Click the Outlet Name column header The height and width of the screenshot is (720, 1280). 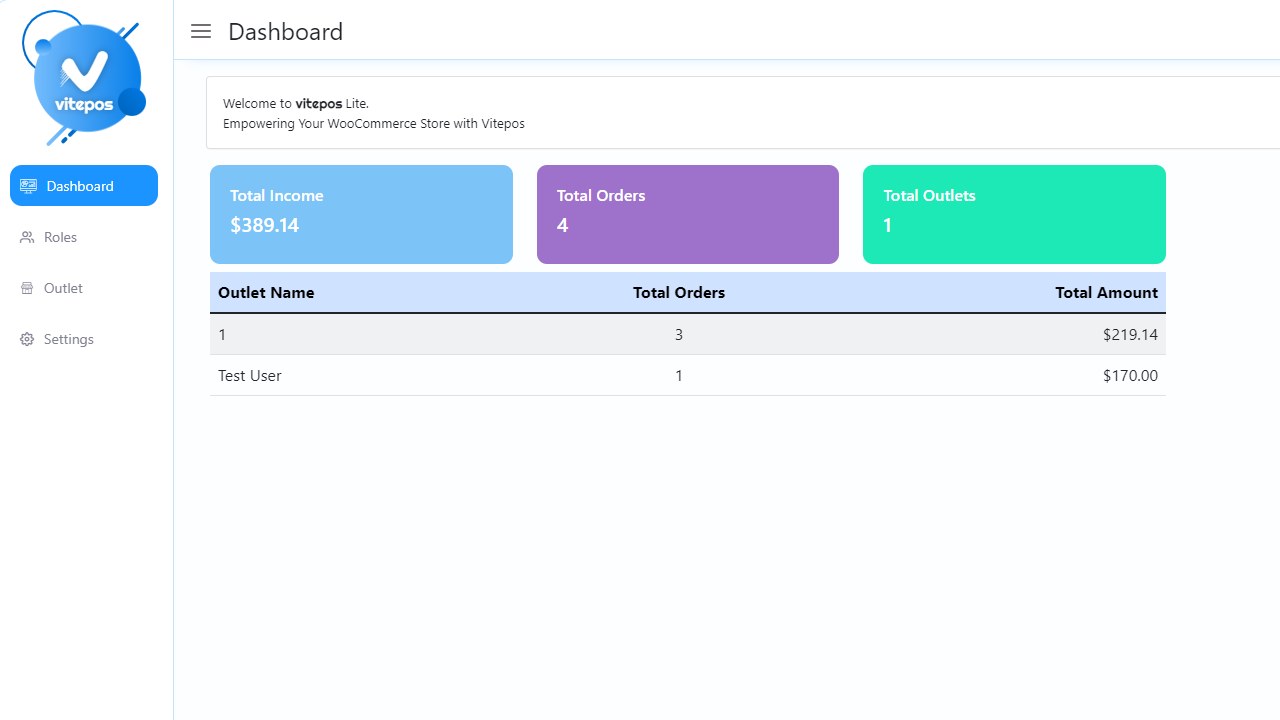(266, 292)
